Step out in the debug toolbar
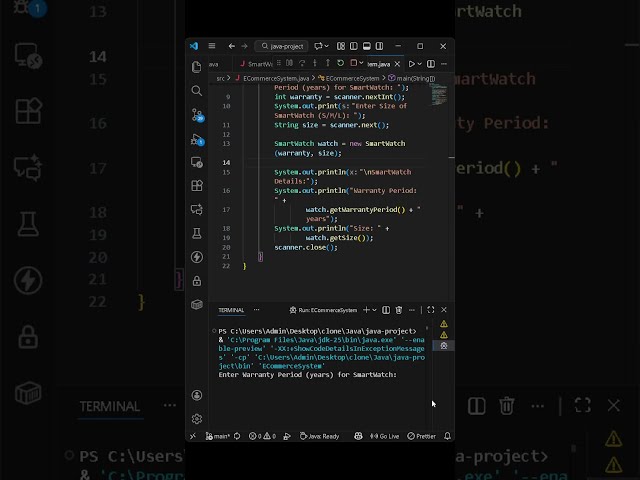This screenshot has height=480, width=640. 327,63
